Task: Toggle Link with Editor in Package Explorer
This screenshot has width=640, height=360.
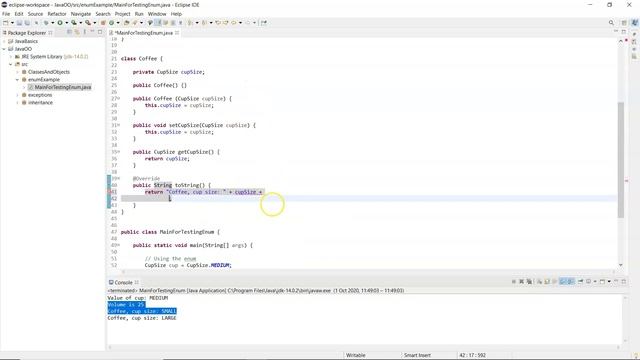Action: tap(77, 32)
